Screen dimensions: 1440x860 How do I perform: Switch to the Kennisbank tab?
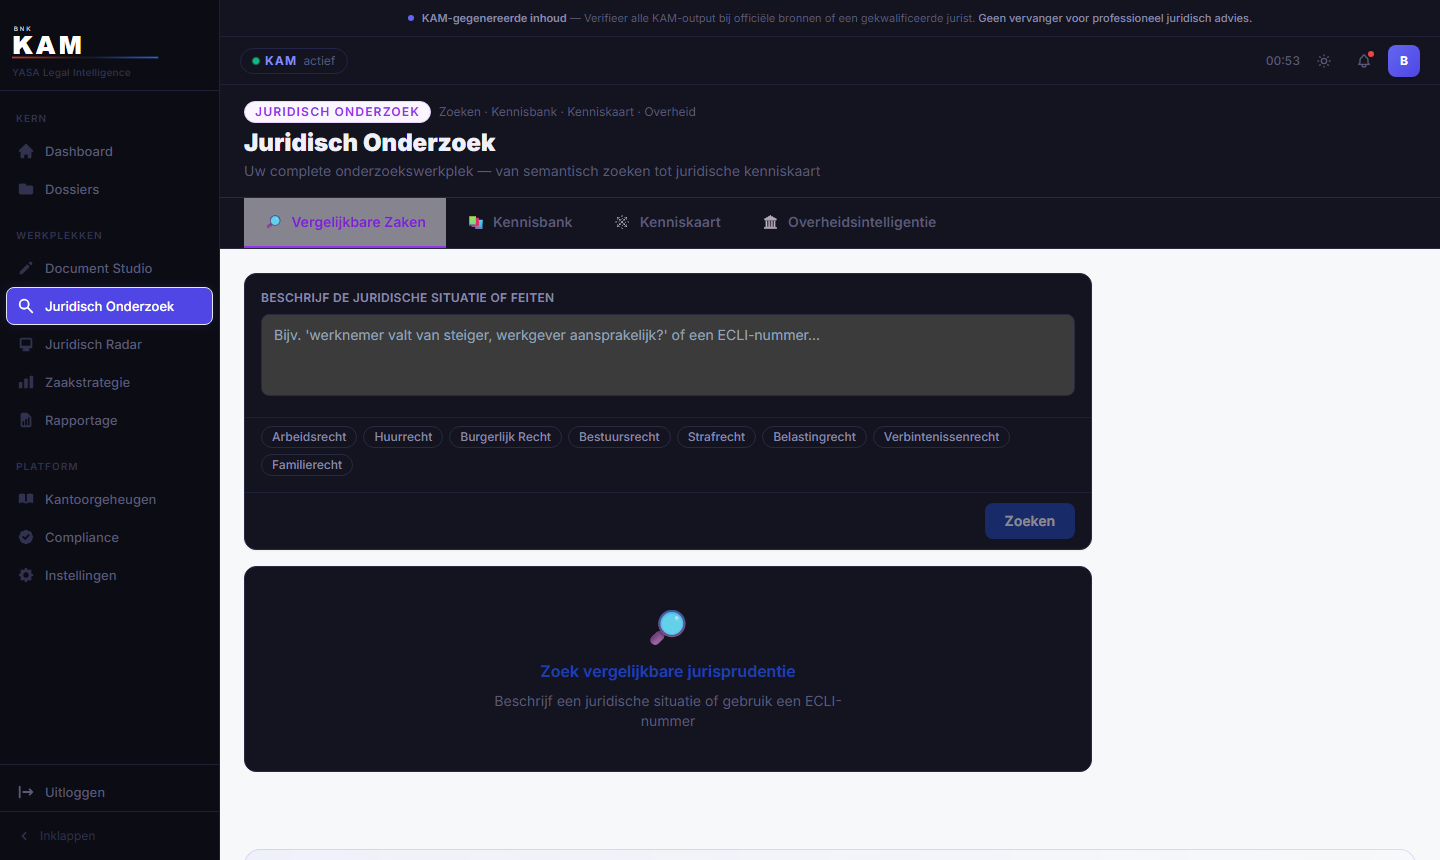click(520, 222)
